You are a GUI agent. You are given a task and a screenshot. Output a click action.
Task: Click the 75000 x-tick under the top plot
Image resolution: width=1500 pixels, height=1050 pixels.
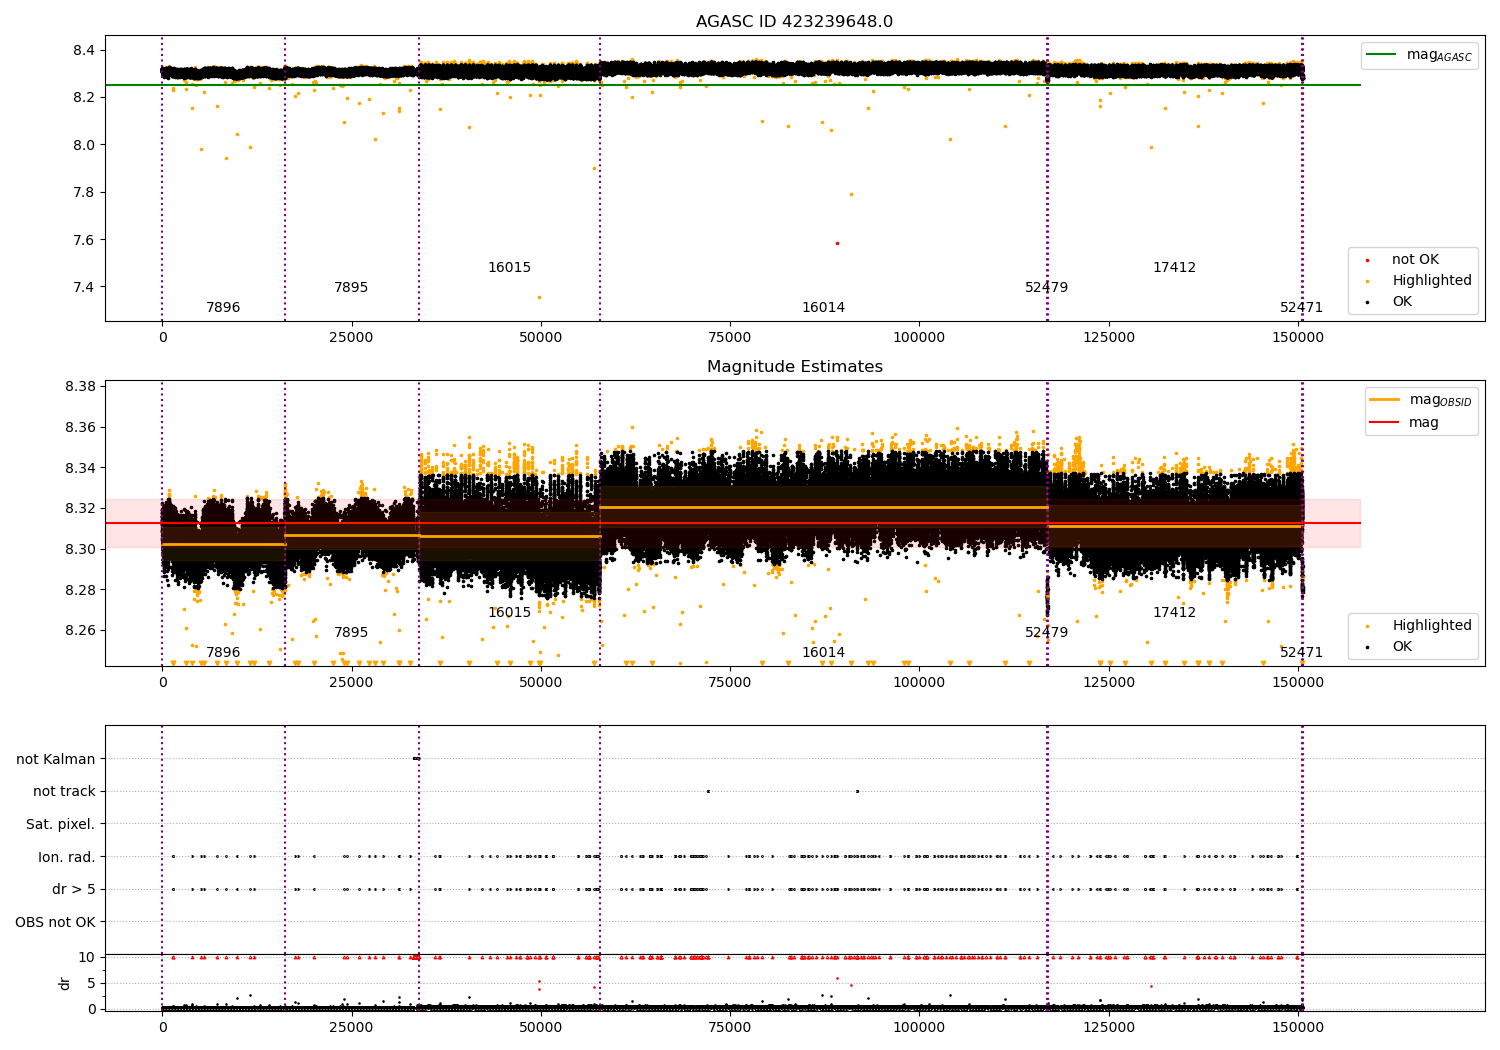click(730, 338)
